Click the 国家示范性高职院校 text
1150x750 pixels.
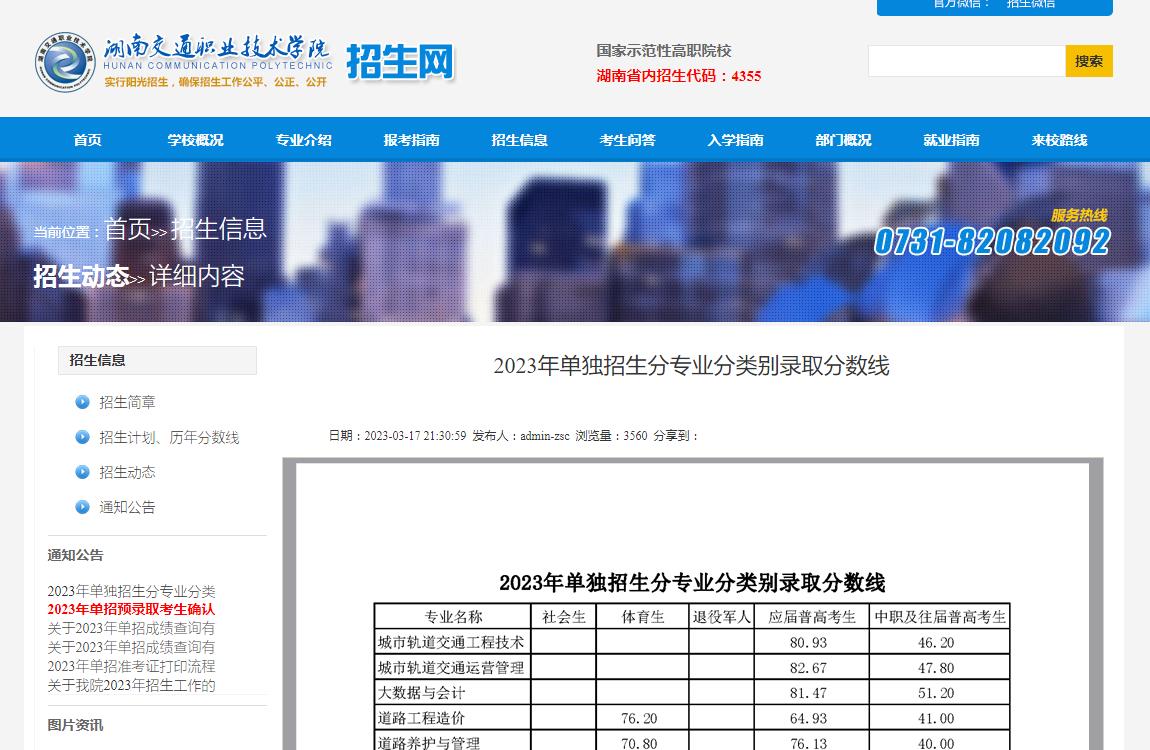coord(664,51)
